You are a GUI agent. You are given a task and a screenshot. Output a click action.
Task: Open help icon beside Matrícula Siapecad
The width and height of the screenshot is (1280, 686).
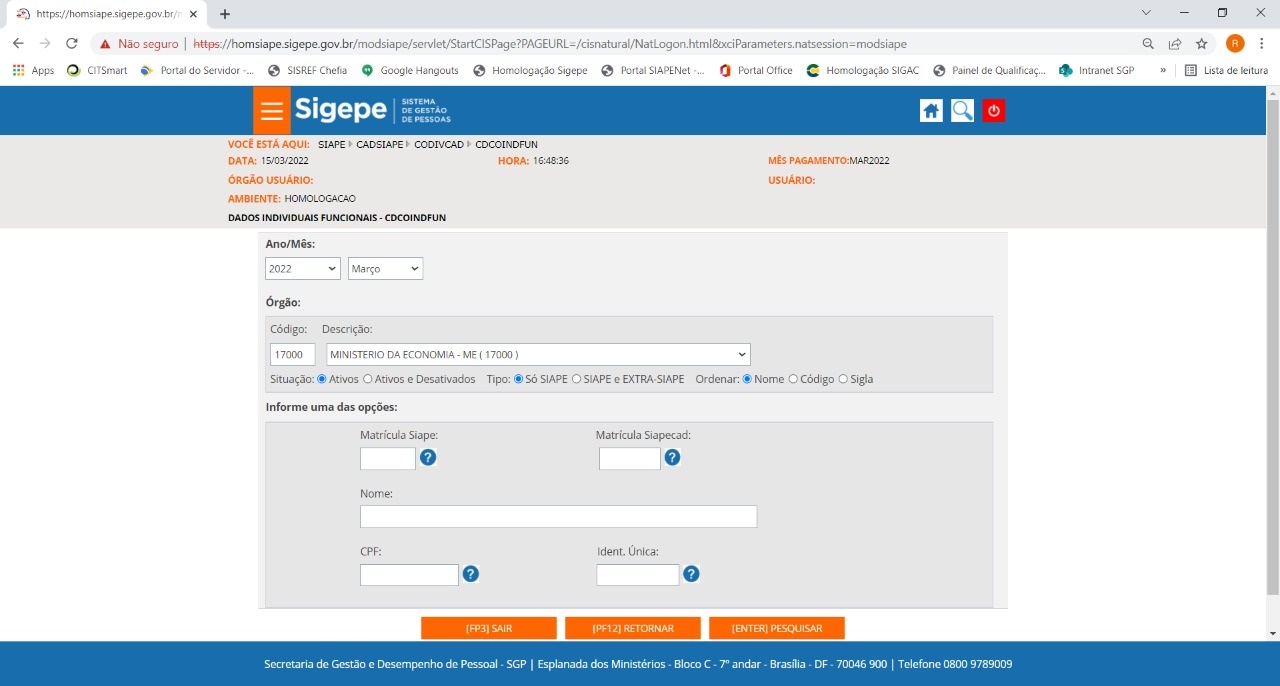tap(673, 458)
